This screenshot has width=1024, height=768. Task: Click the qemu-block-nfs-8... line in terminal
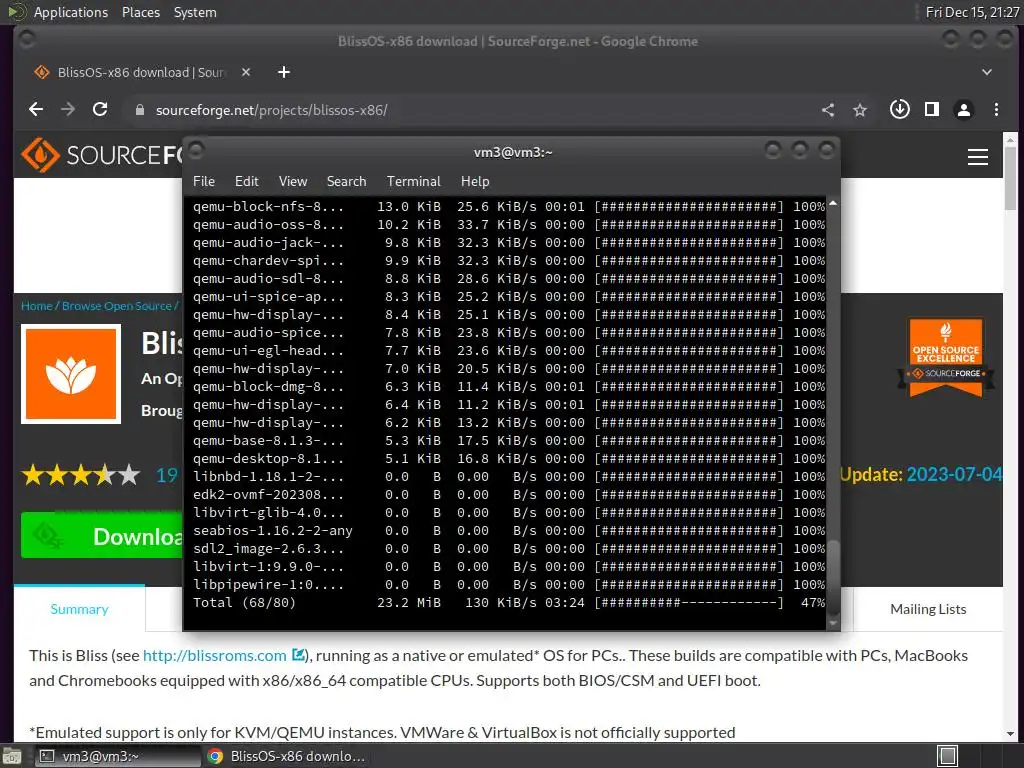click(x=509, y=206)
